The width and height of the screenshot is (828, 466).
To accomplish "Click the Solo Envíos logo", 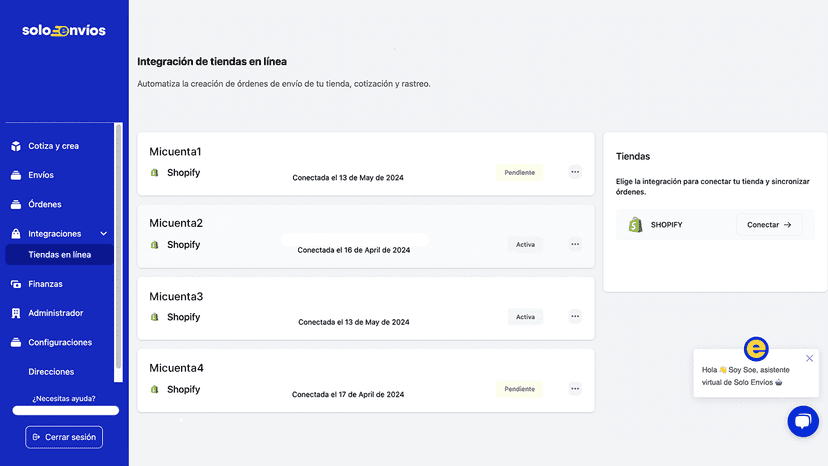I will click(x=64, y=31).
